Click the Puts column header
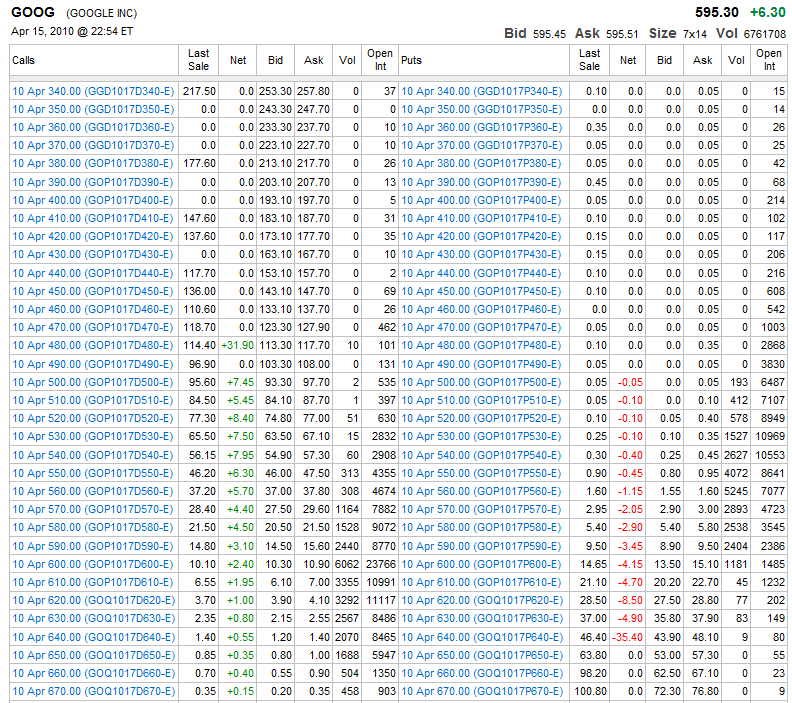This screenshot has width=792, height=703. pos(411,61)
